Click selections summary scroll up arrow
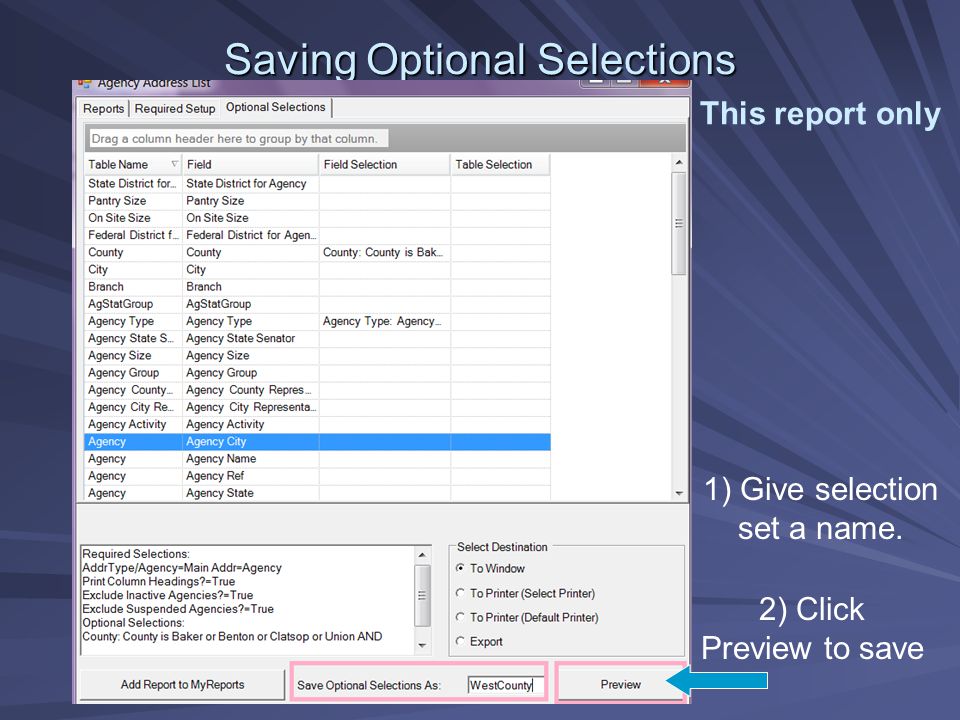This screenshot has width=960, height=720. [x=422, y=555]
